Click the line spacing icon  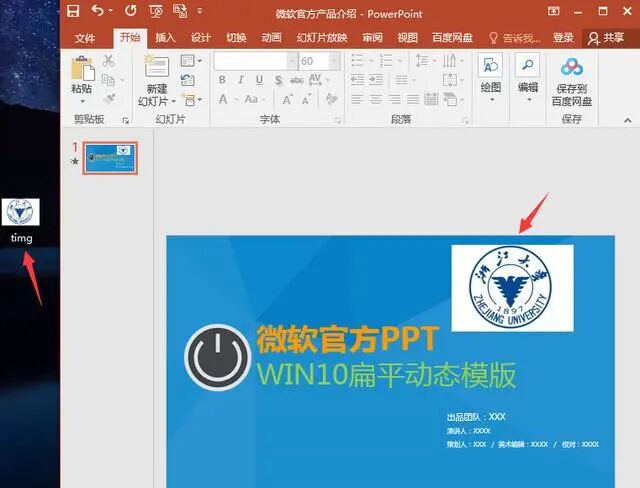pos(422,61)
